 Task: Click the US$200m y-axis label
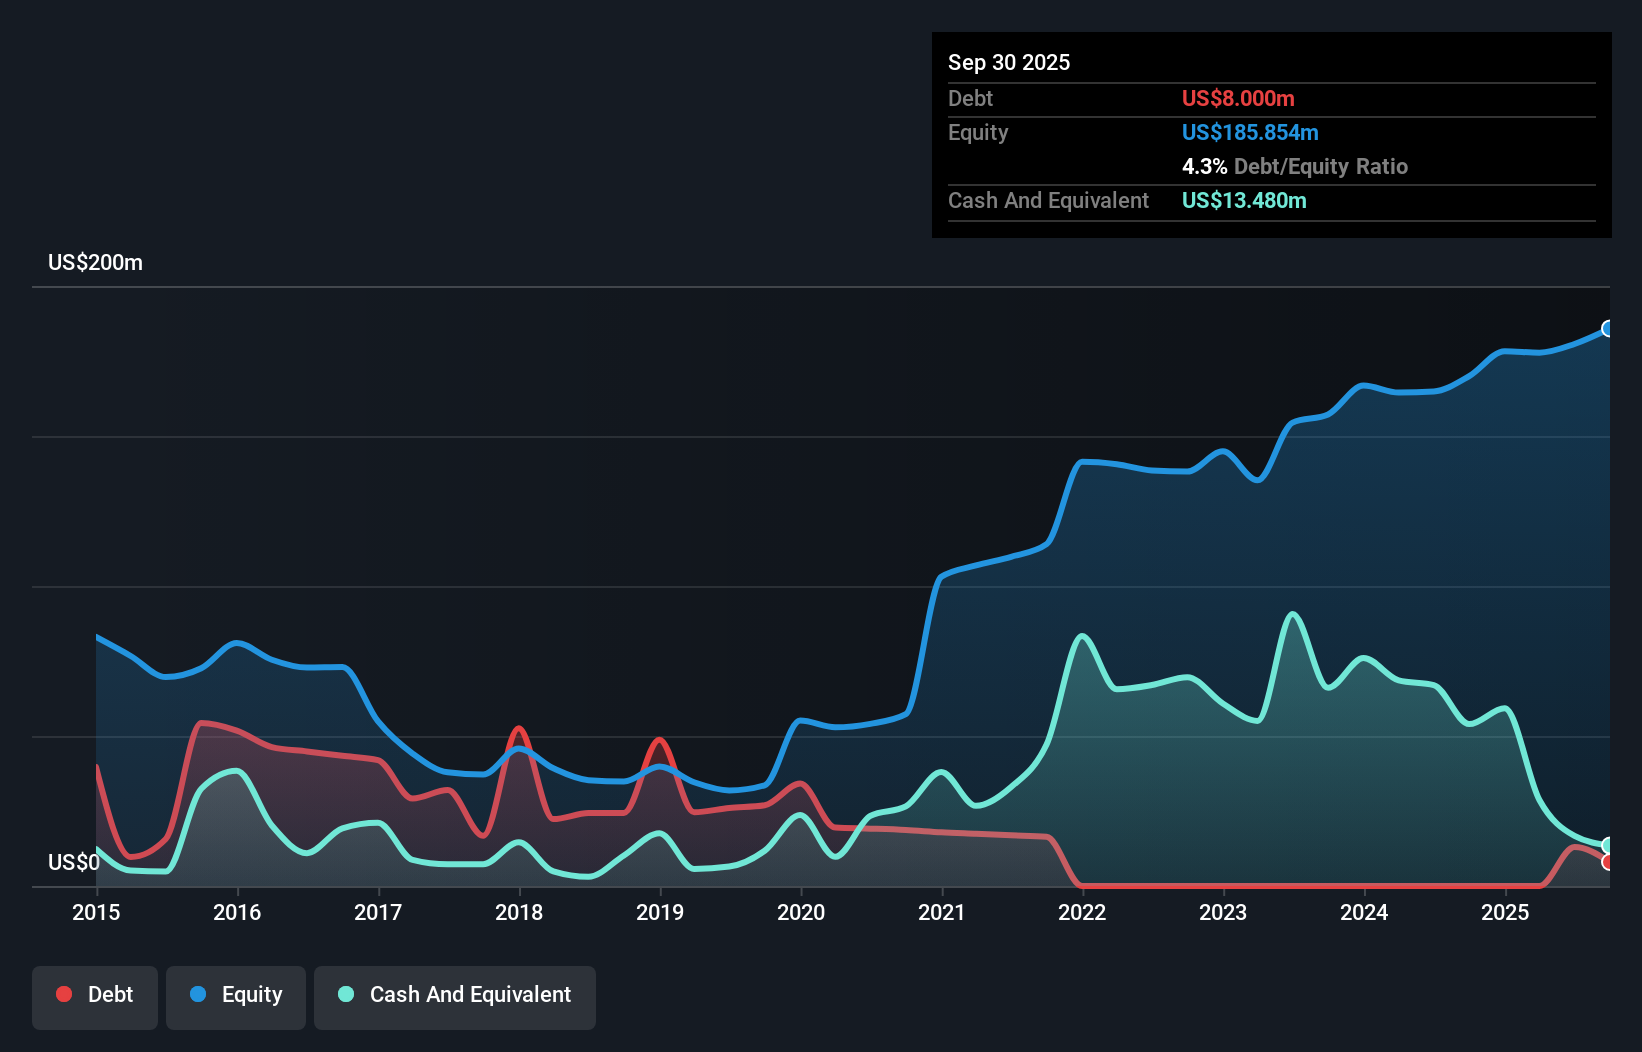click(x=95, y=262)
